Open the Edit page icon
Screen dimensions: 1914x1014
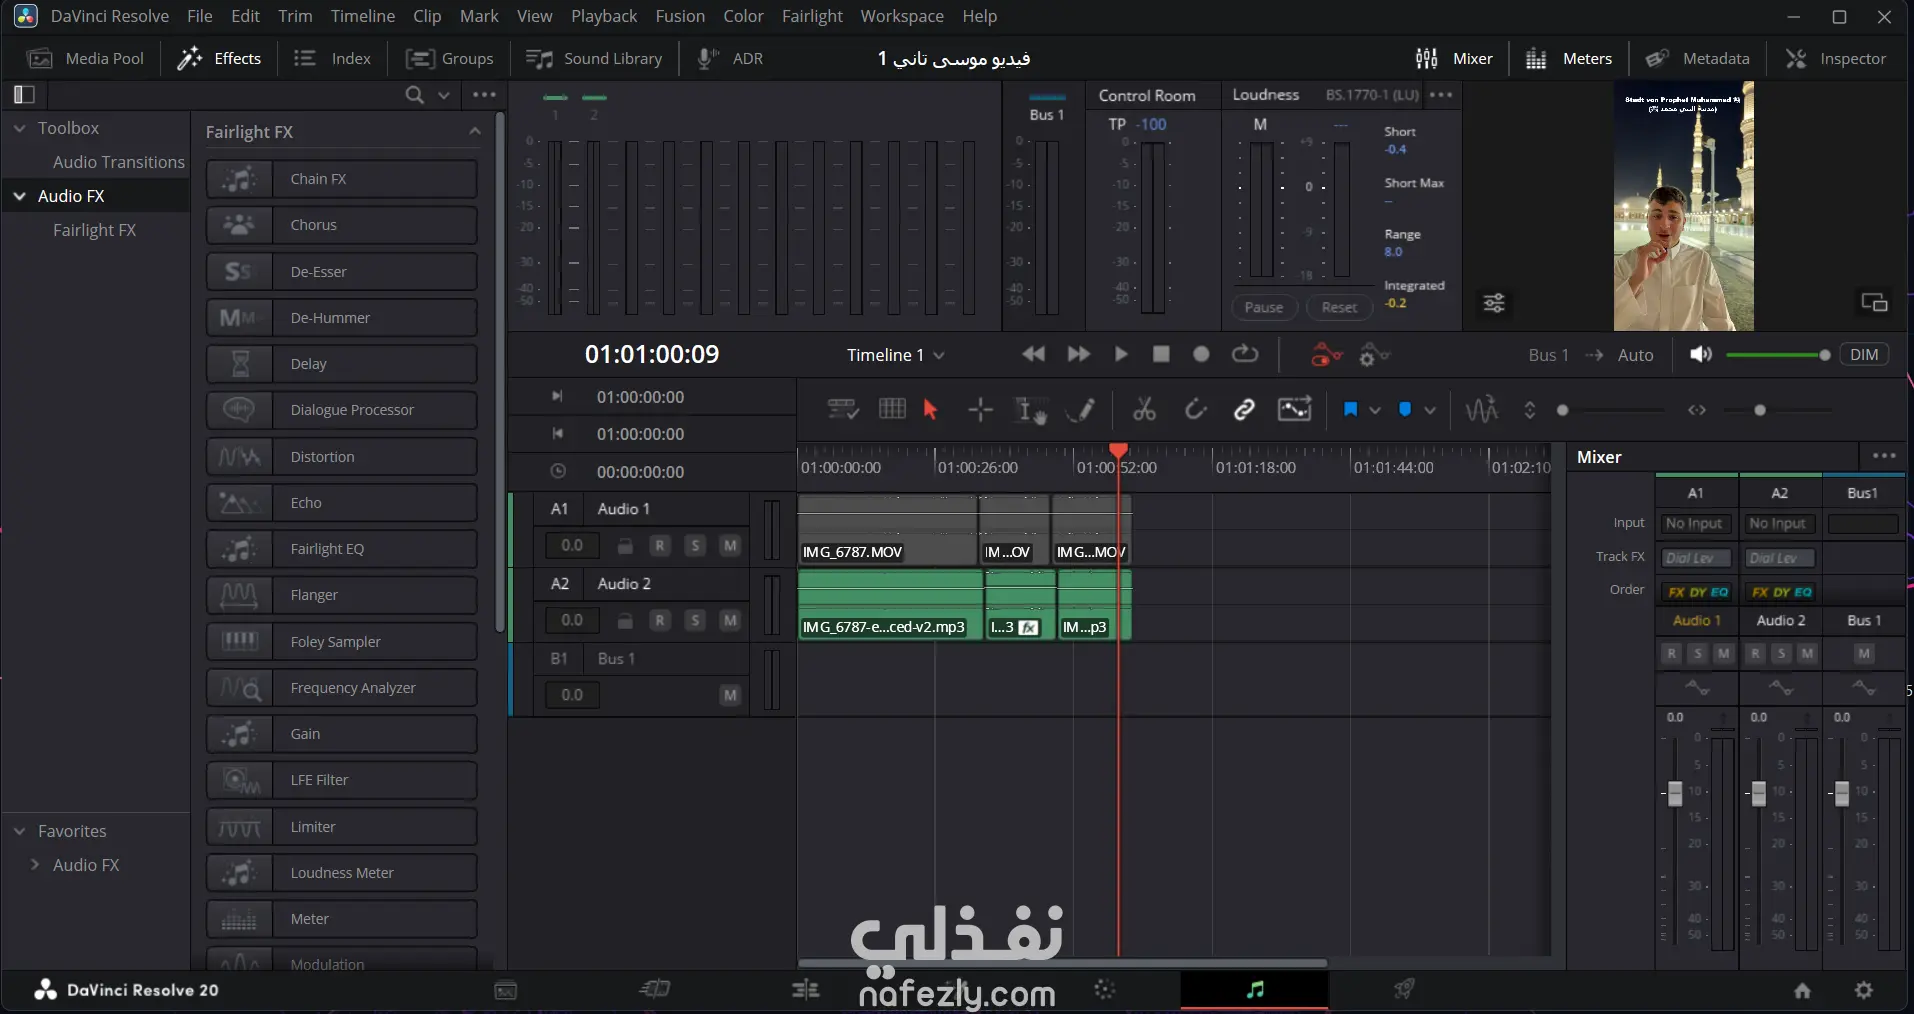coord(805,990)
